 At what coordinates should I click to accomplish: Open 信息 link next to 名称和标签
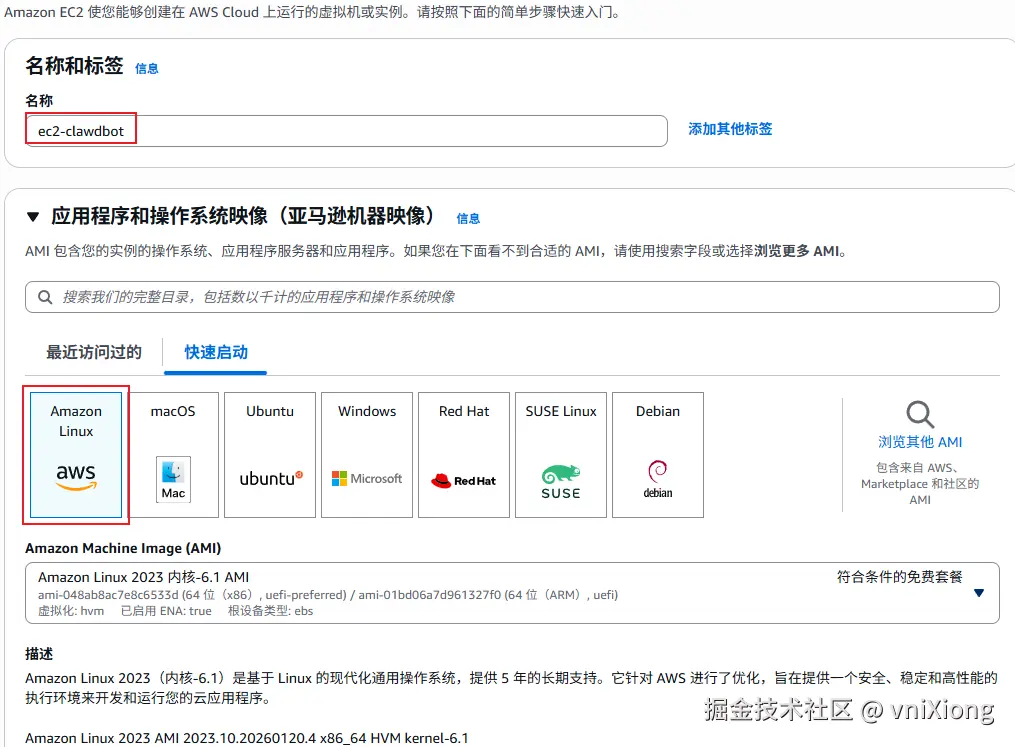146,69
